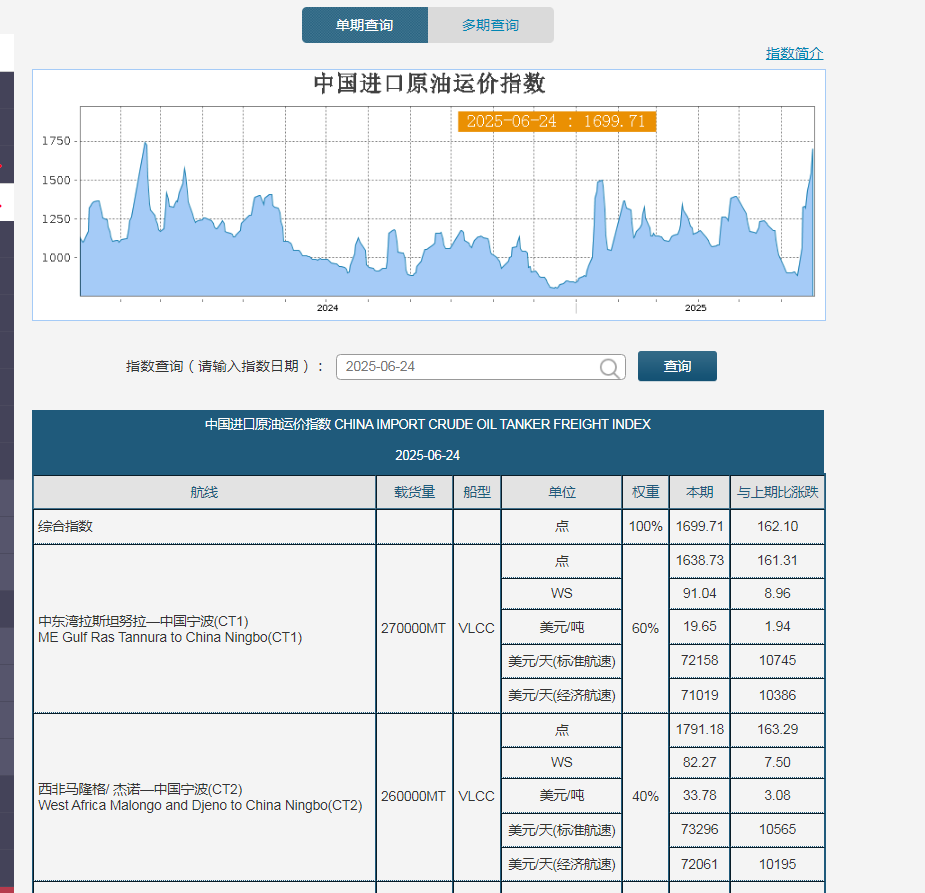Click the 1500 y-axis label
The height and width of the screenshot is (893, 925).
pos(56,180)
